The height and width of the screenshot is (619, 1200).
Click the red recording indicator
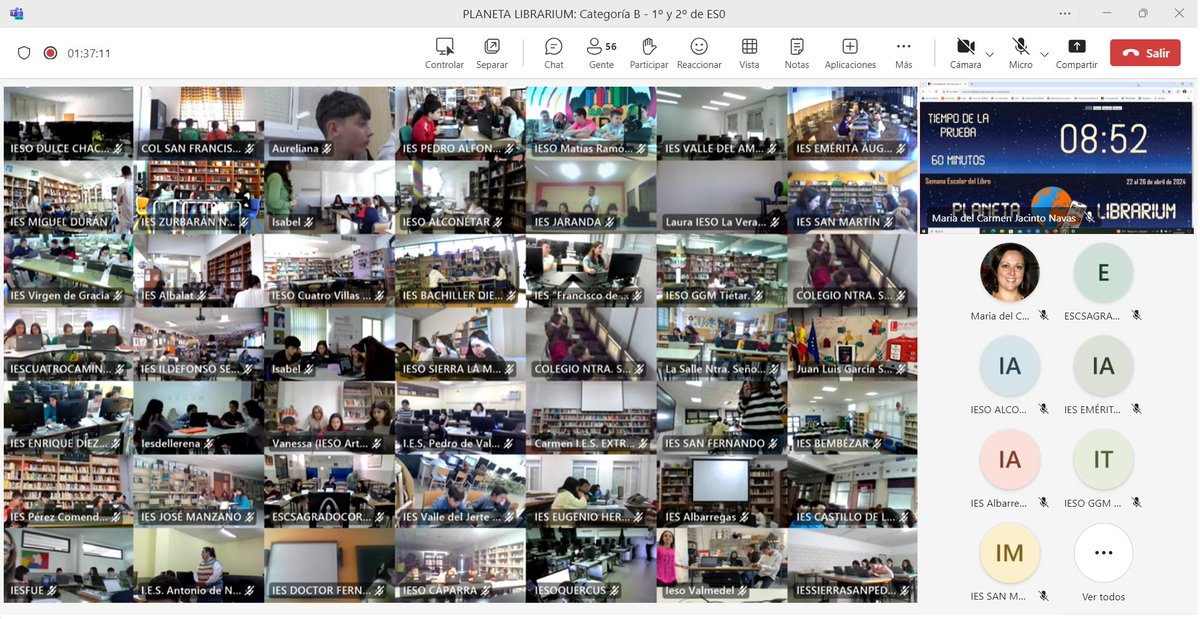tap(50, 53)
